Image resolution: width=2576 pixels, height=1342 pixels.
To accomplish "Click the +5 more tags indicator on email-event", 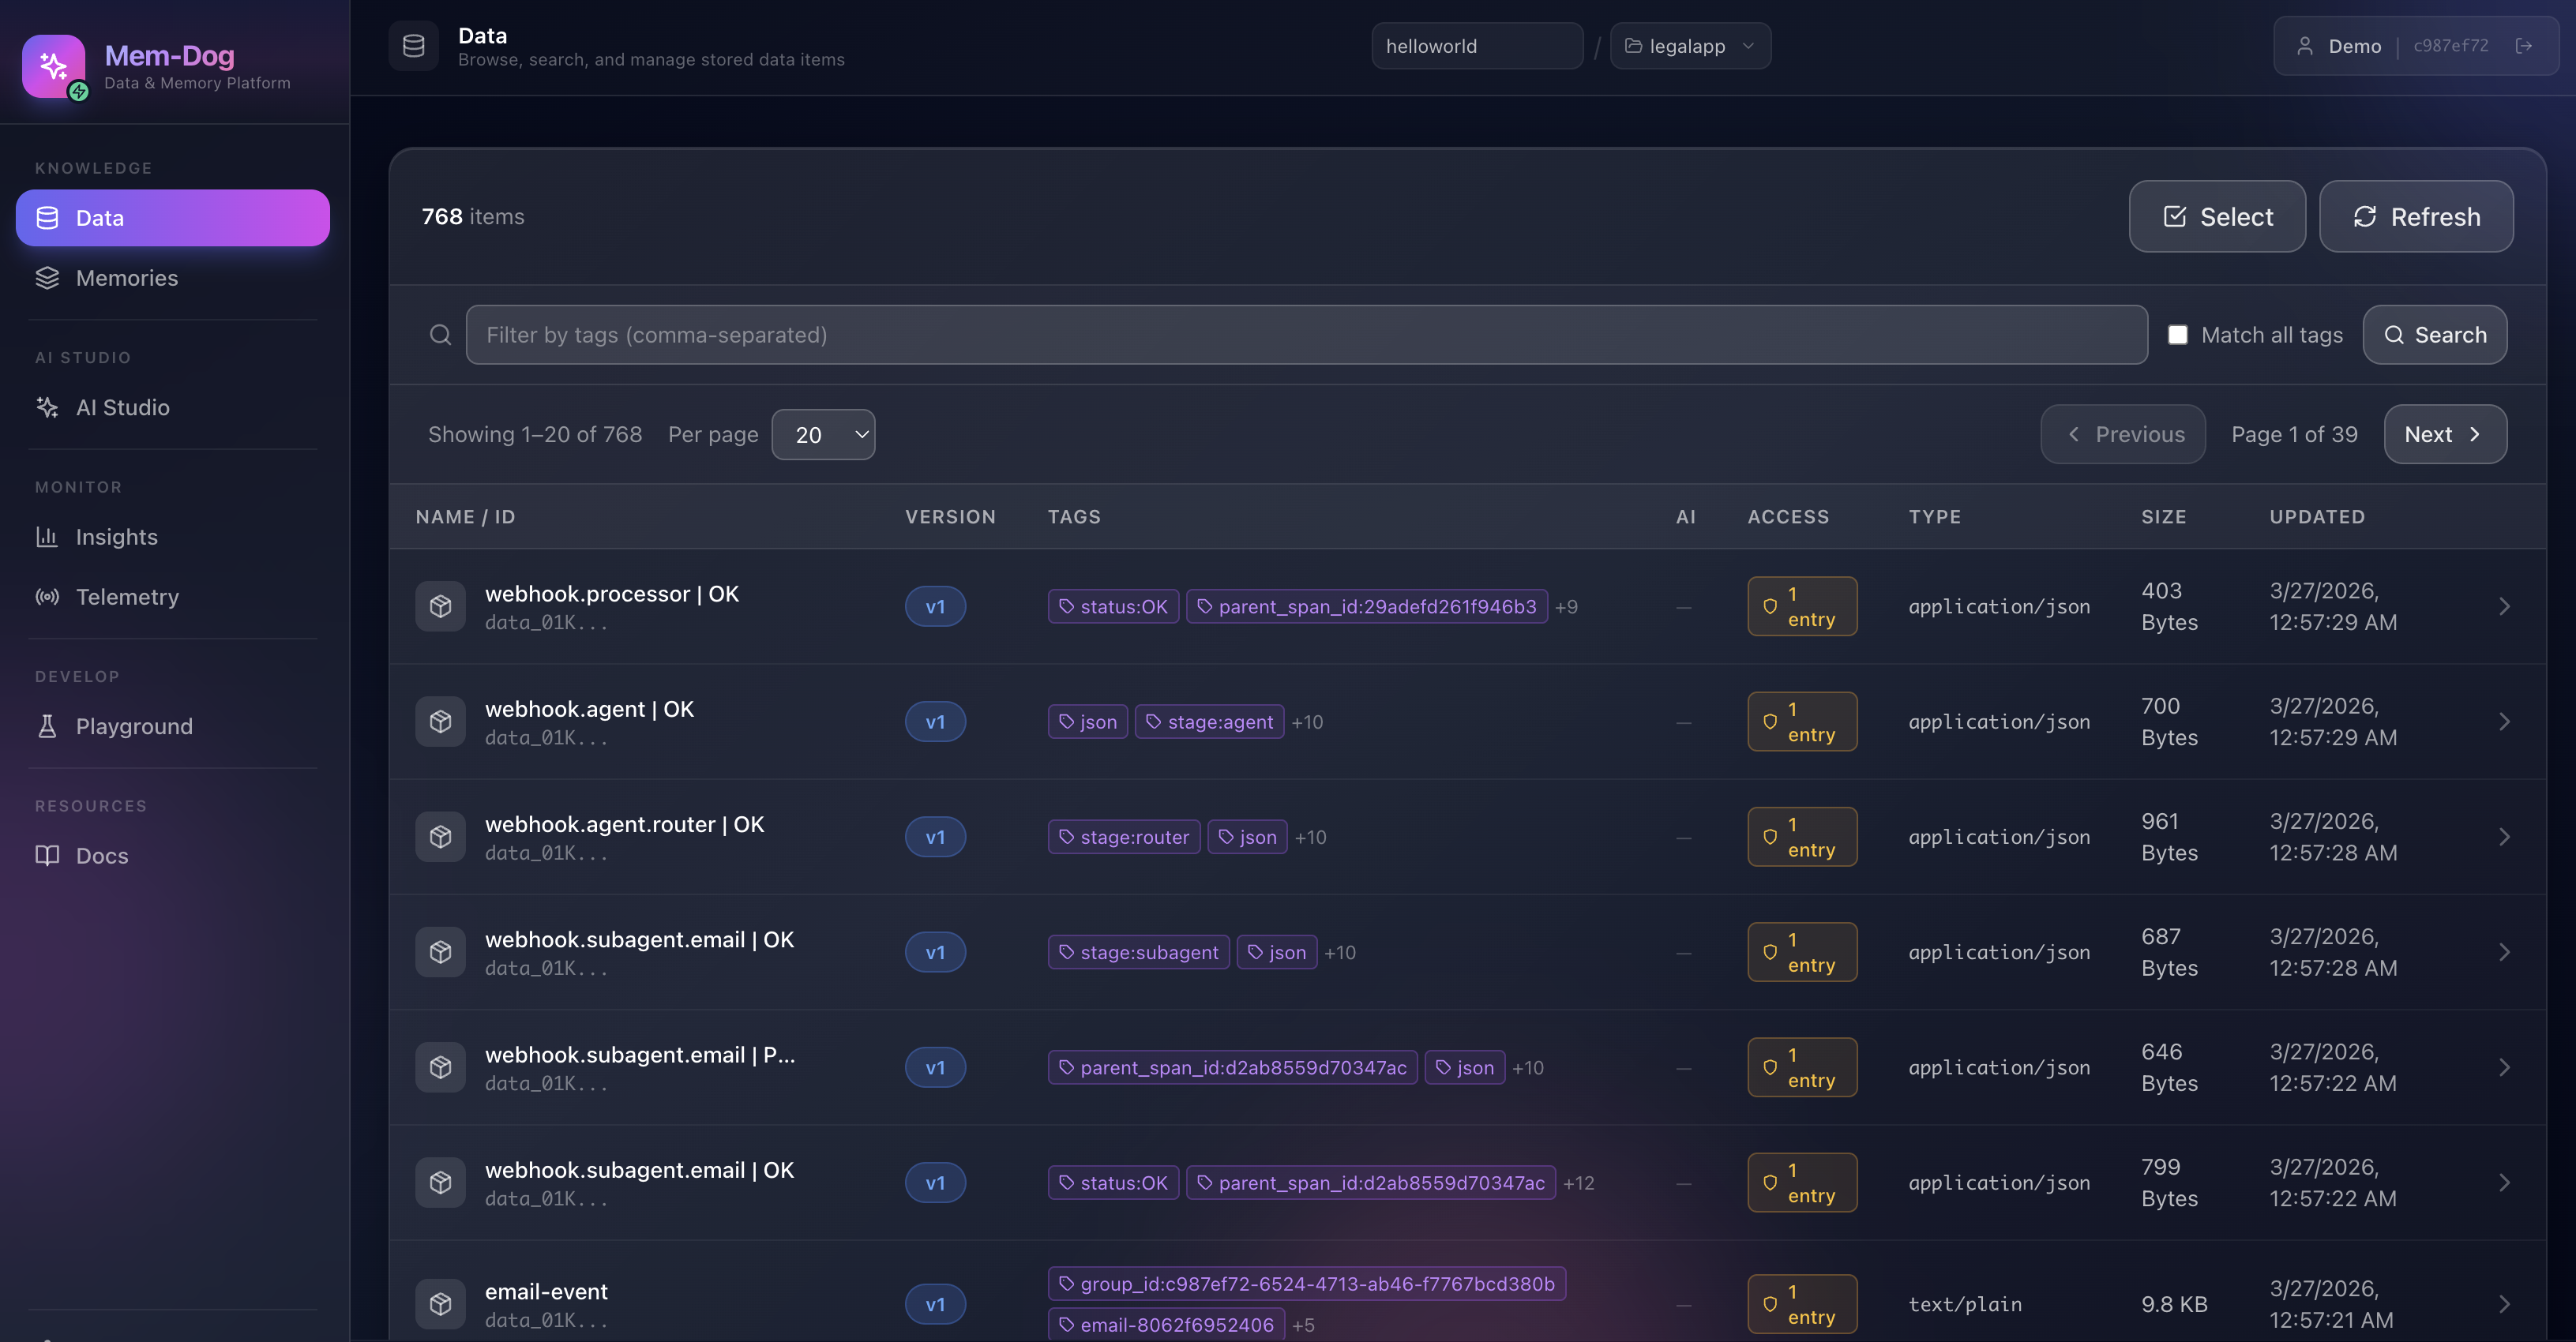I will point(1303,1325).
